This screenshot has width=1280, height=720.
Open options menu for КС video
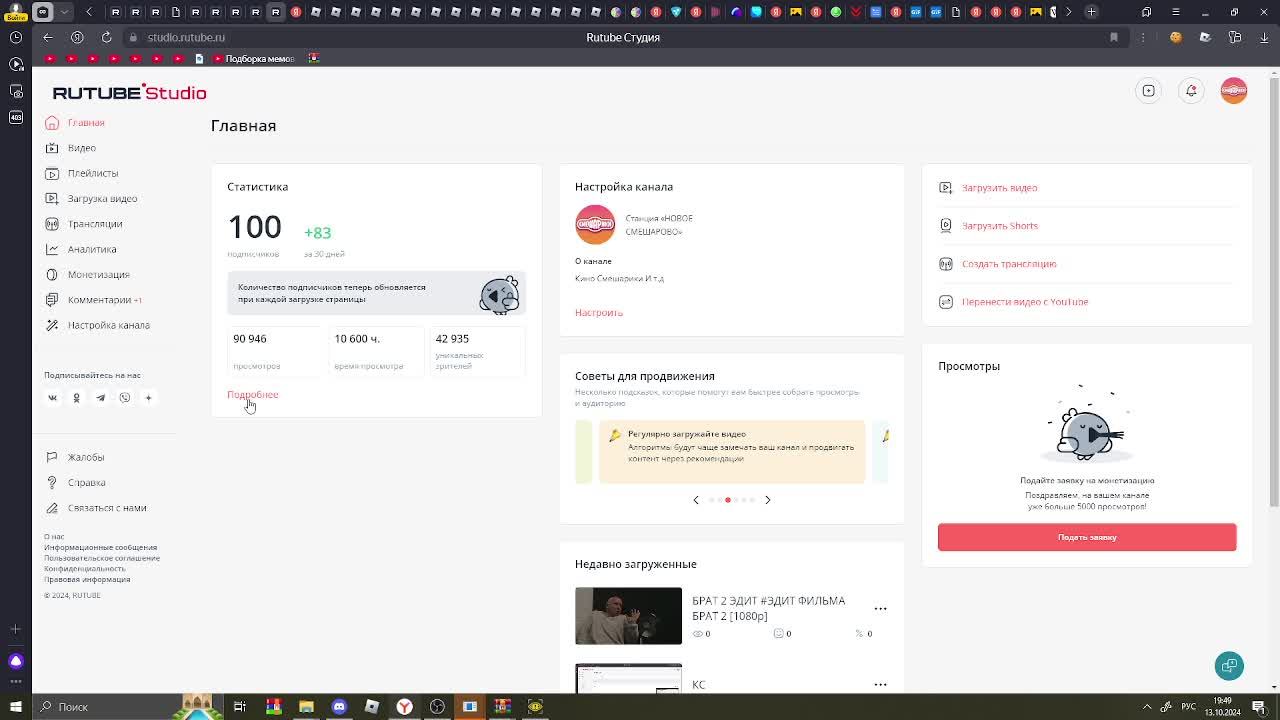tap(880, 685)
